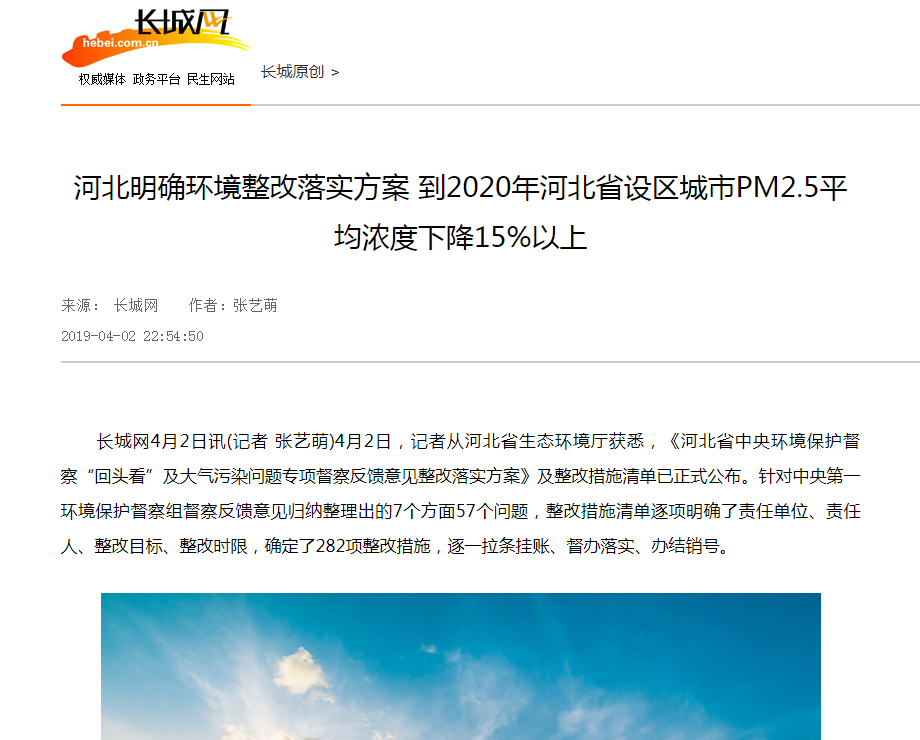Click the 长城网 source name
Screen dimensions: 920x740
[136, 305]
